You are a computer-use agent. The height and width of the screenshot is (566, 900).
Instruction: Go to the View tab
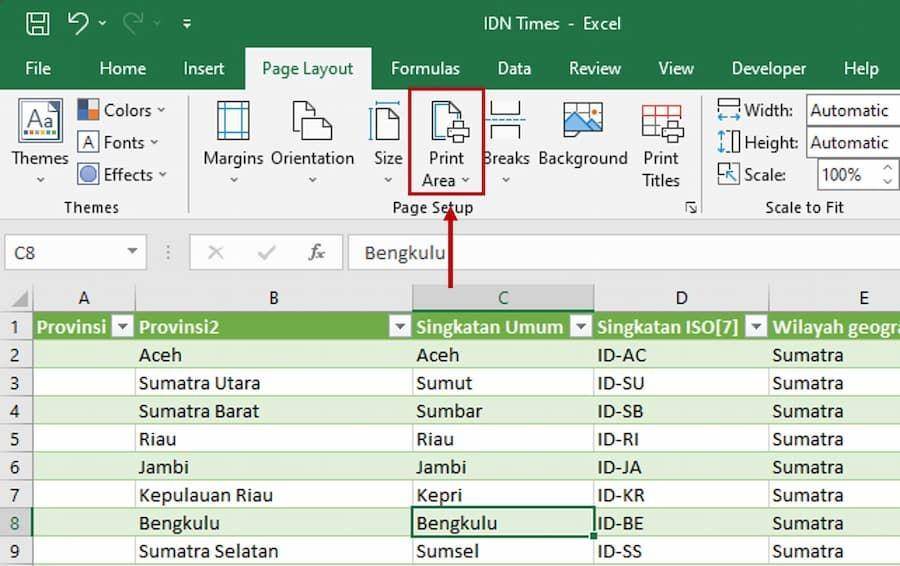676,68
